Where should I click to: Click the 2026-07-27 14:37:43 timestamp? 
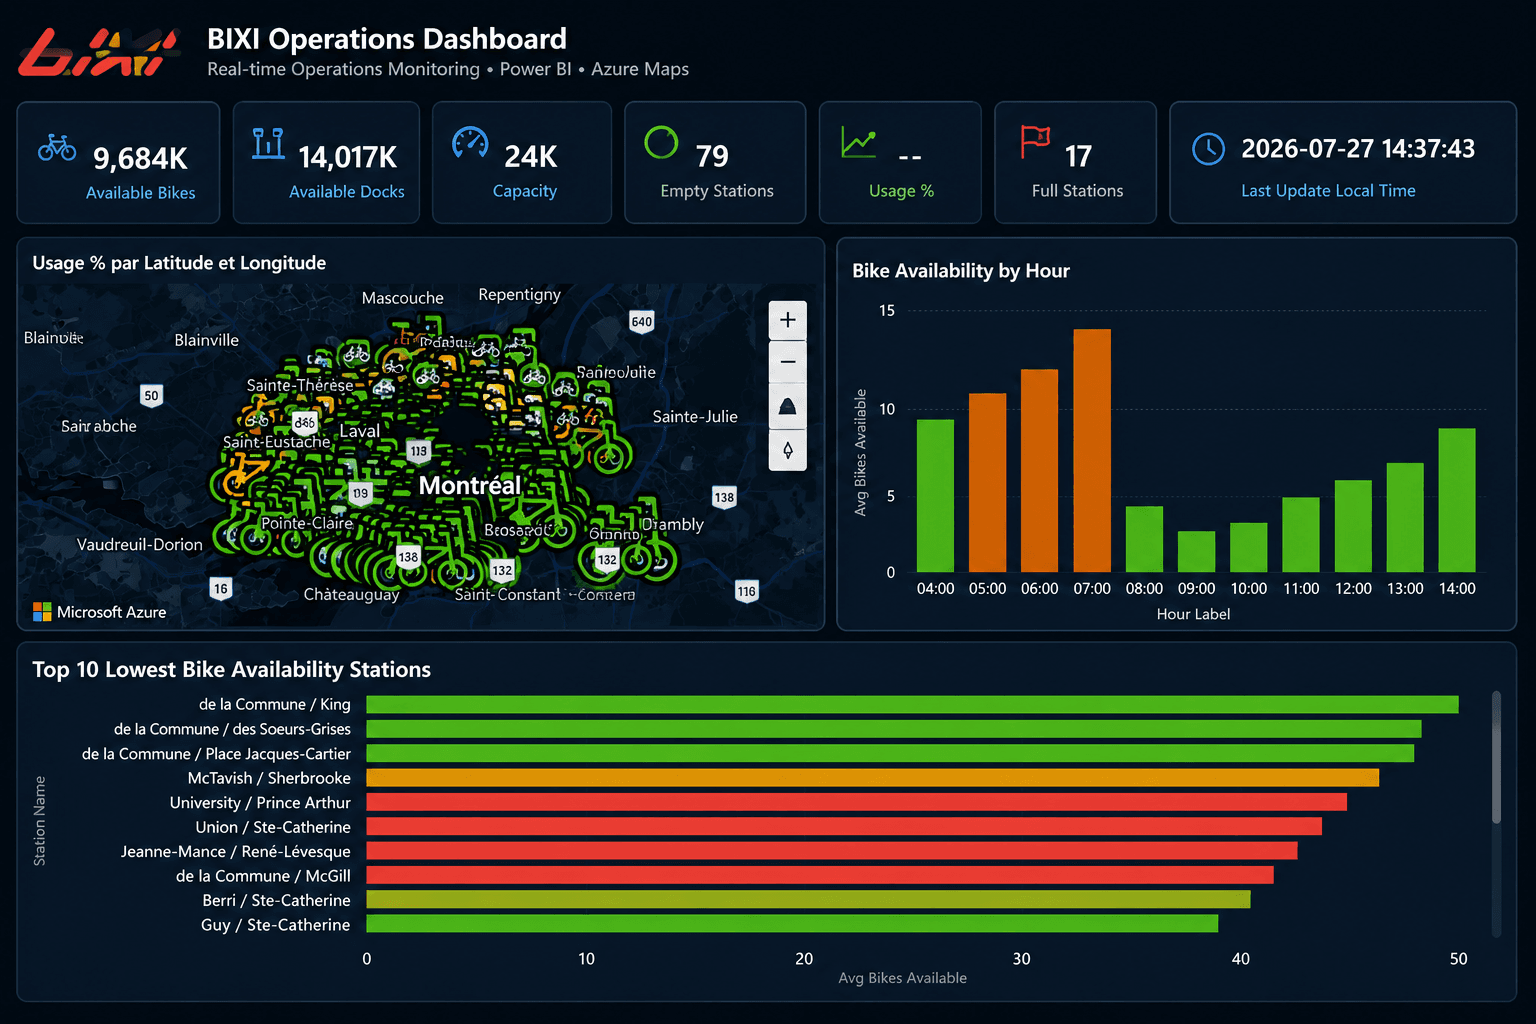coord(1357,149)
